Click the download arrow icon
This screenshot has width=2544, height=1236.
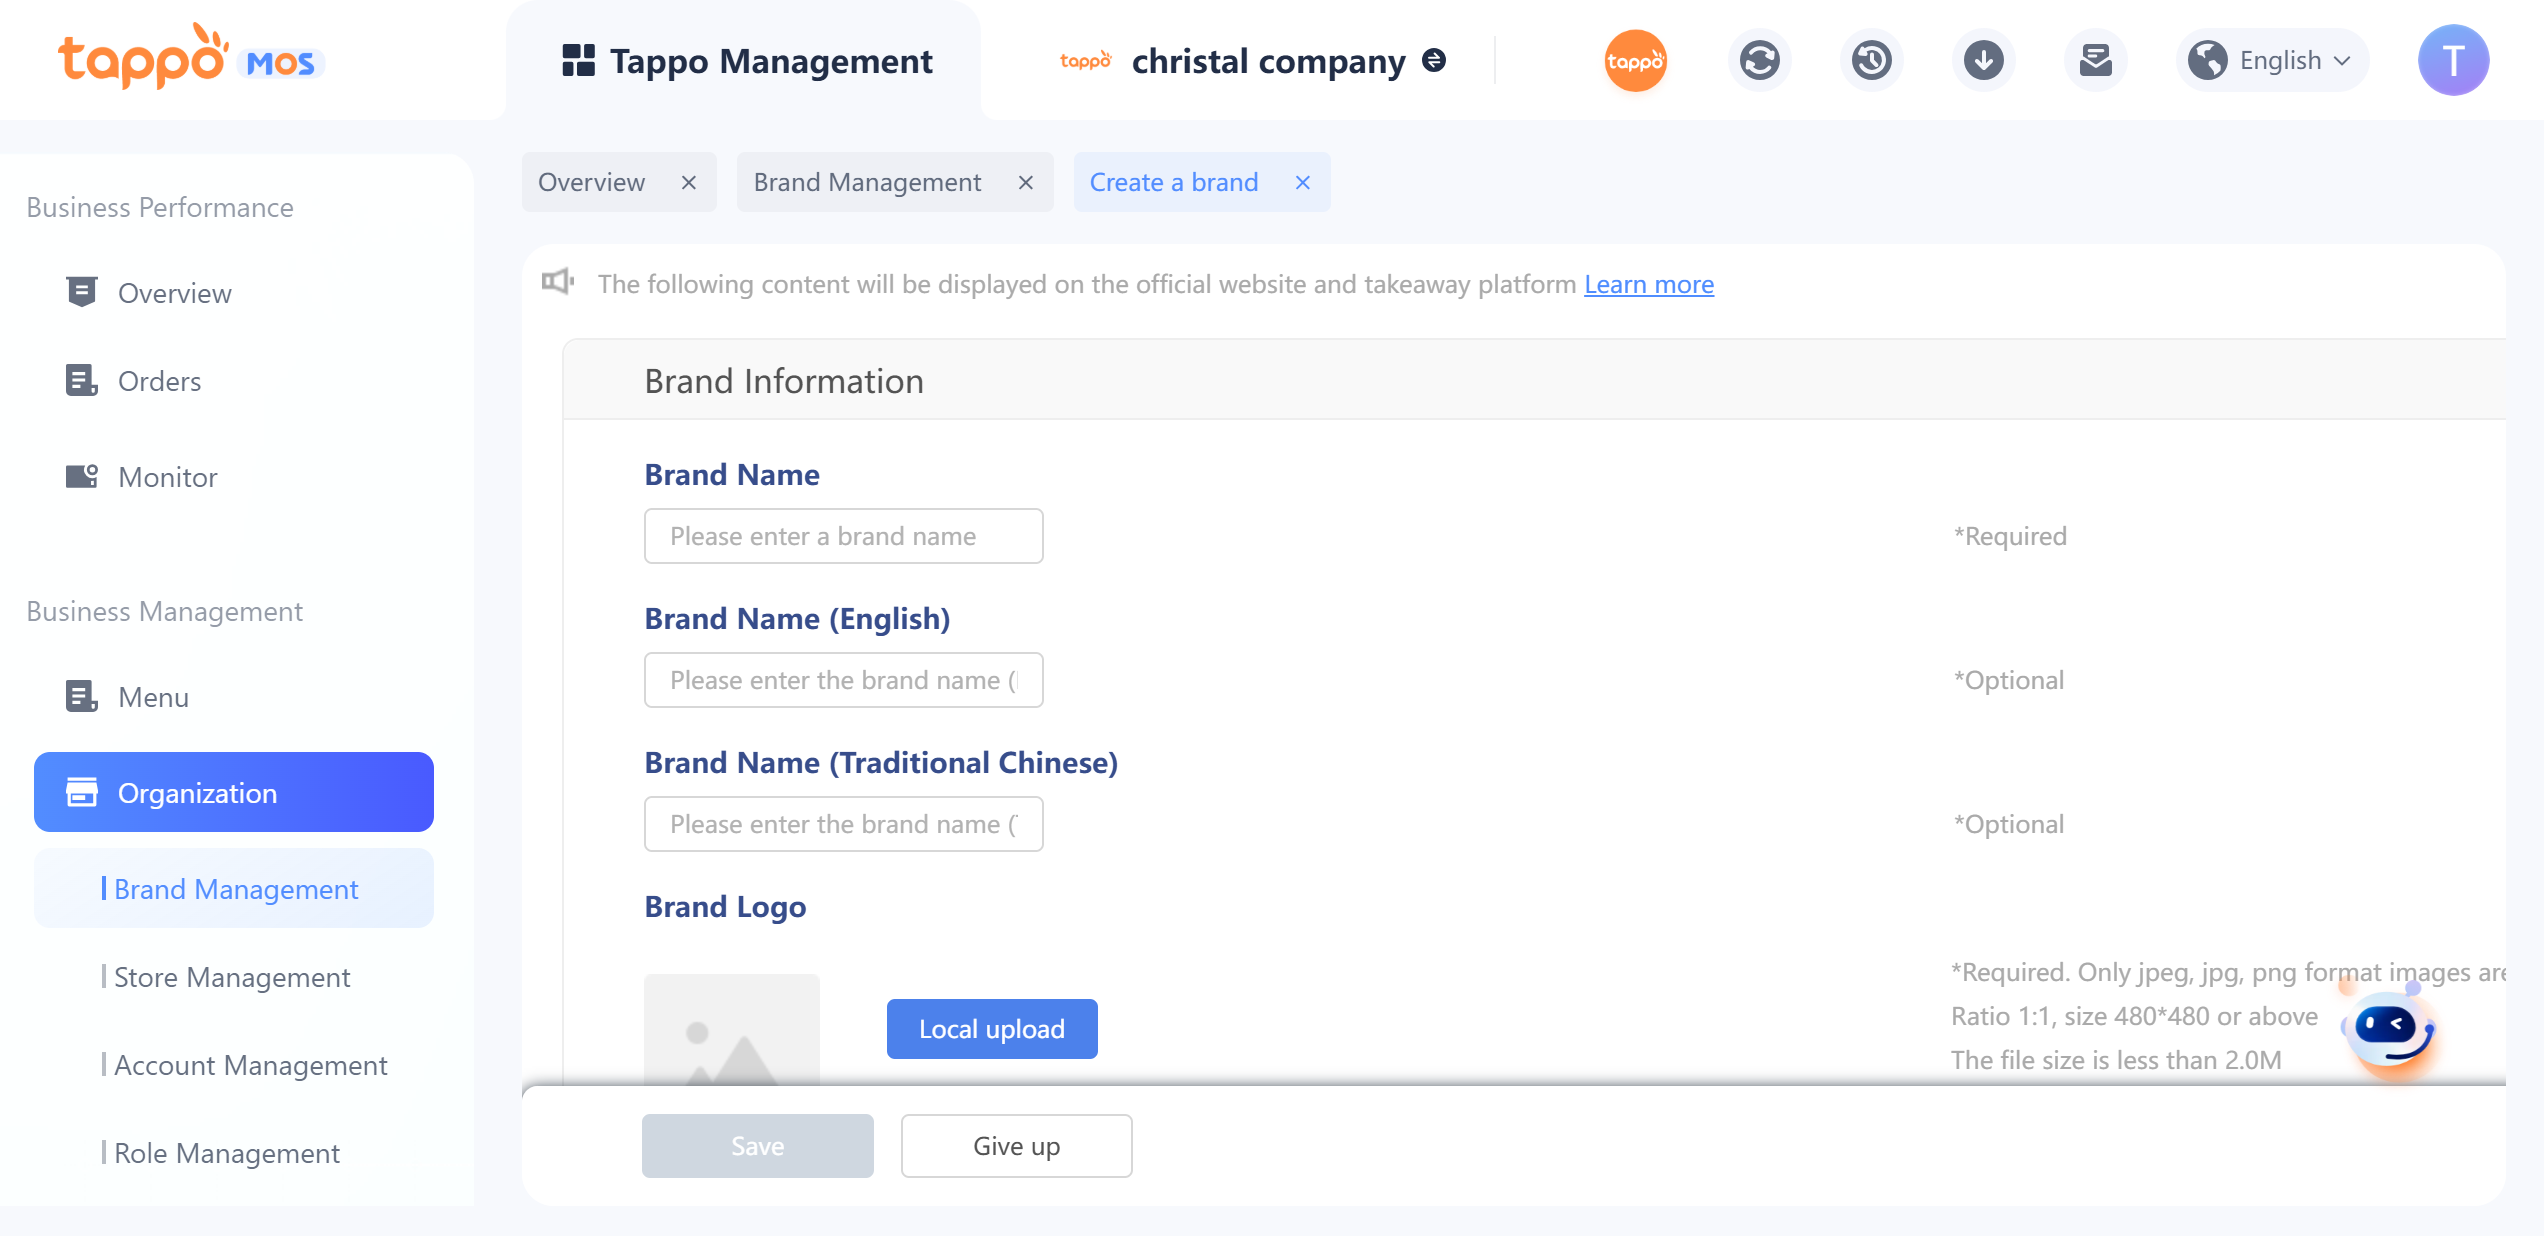click(1983, 61)
